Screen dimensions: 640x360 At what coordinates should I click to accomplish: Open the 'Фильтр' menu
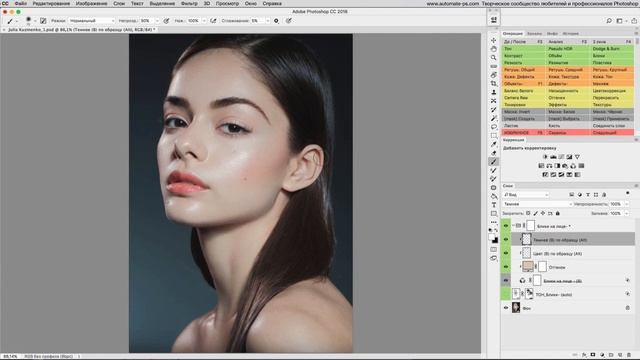click(189, 3)
